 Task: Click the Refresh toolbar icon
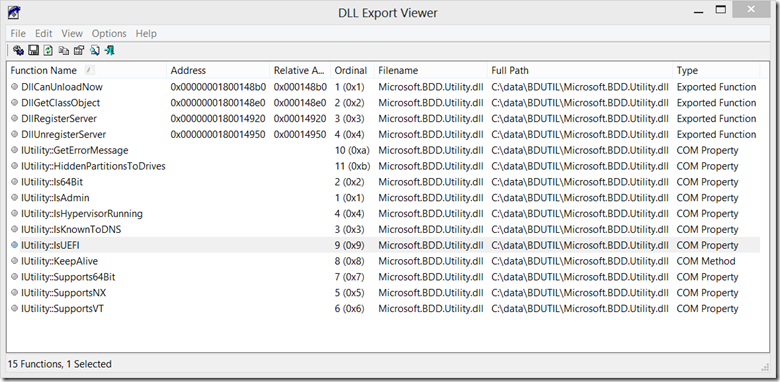tap(48, 50)
